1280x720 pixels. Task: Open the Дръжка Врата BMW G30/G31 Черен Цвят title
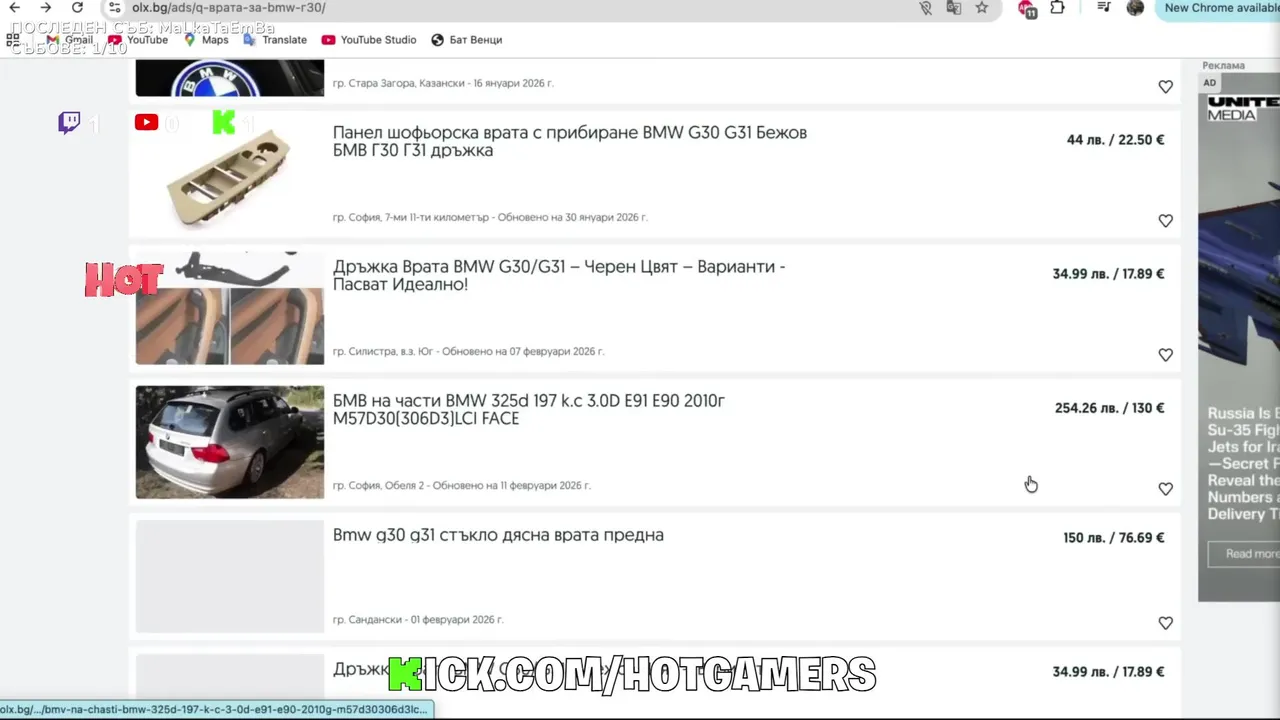point(559,275)
